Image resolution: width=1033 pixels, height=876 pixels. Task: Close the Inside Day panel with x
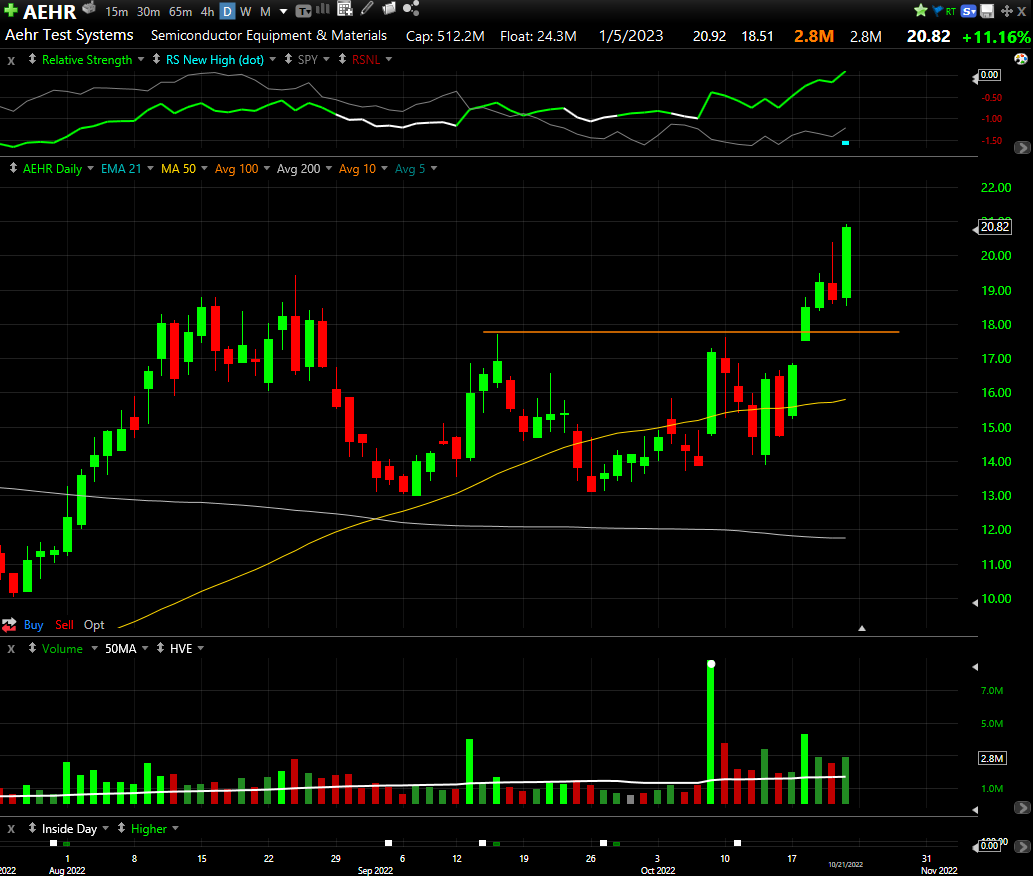coord(11,829)
